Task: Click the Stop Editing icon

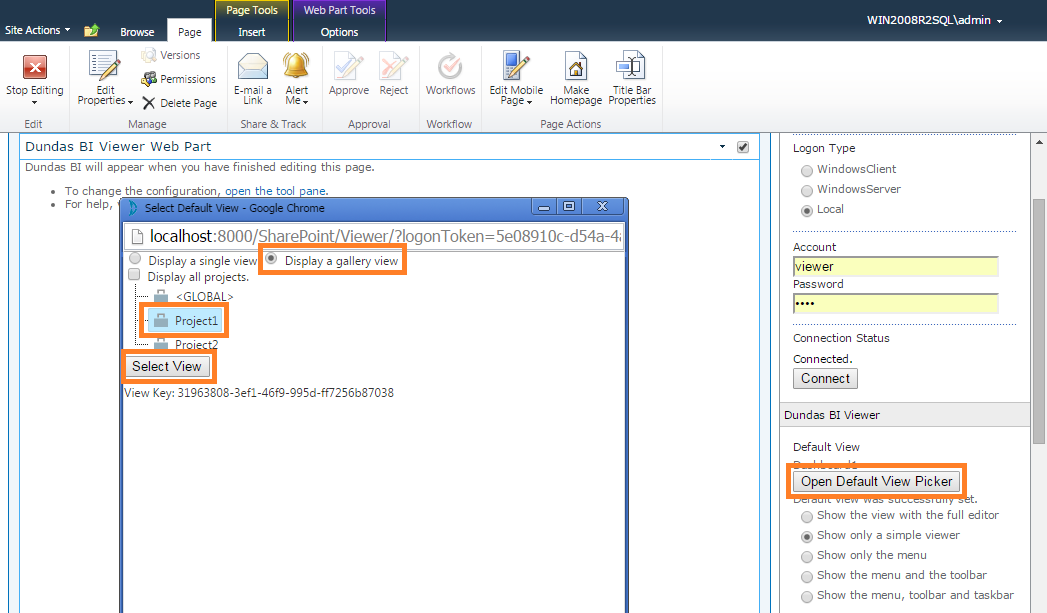Action: click(x=35, y=67)
